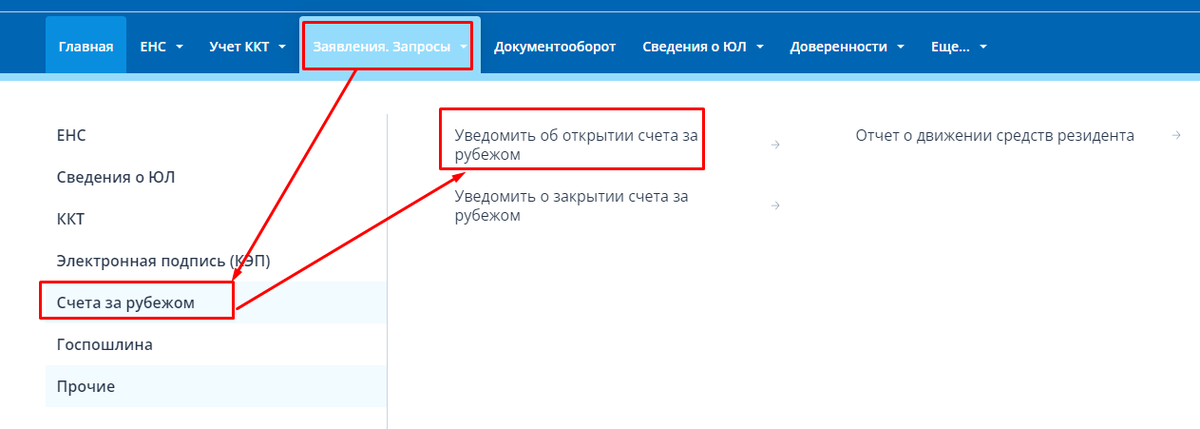Select ККТ category in left list
1200x429 pixels.
click(x=216, y=219)
